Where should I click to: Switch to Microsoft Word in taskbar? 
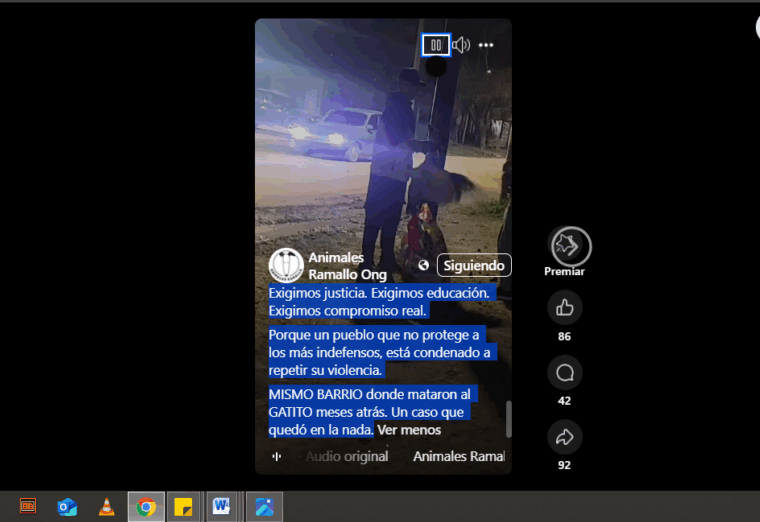tap(222, 507)
